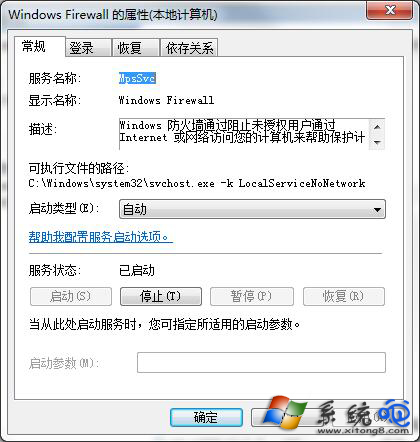Select the 依存关系 tab
The image size is (420, 442).
189,48
